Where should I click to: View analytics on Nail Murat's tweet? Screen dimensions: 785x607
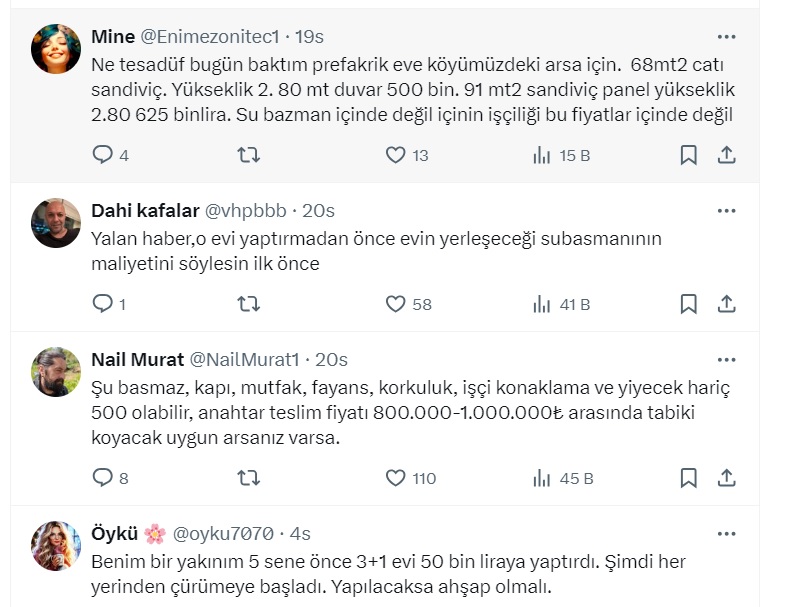tap(543, 478)
